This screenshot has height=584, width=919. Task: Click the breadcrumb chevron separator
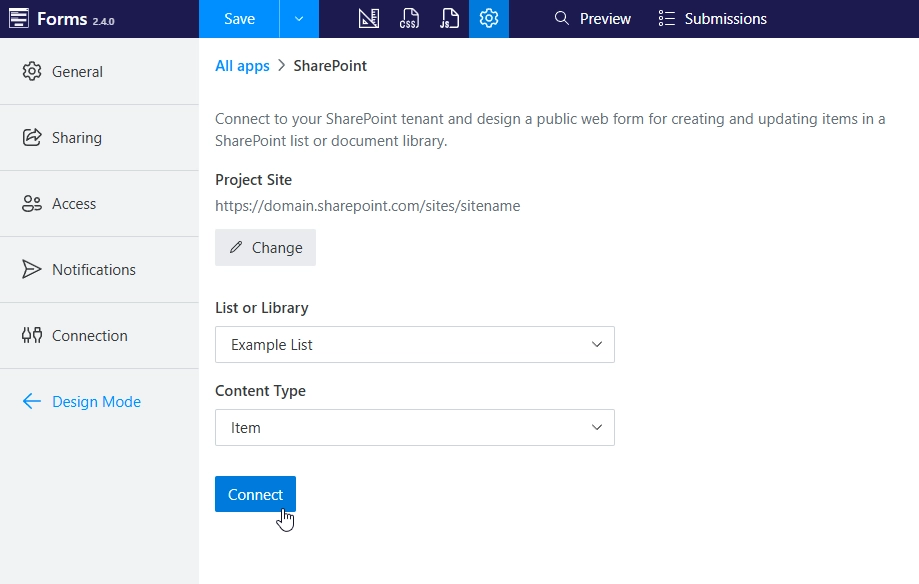coord(281,65)
